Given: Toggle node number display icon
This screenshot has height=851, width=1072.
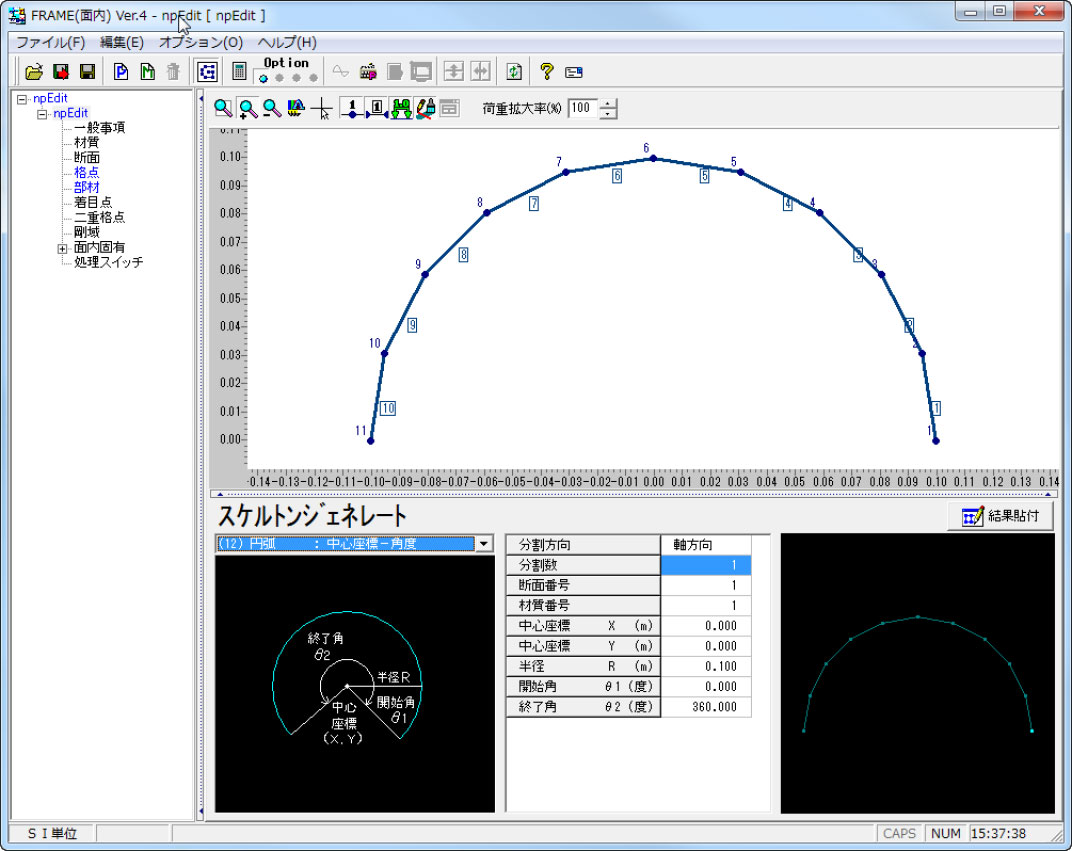Looking at the screenshot, I should pyautogui.click(x=350, y=108).
